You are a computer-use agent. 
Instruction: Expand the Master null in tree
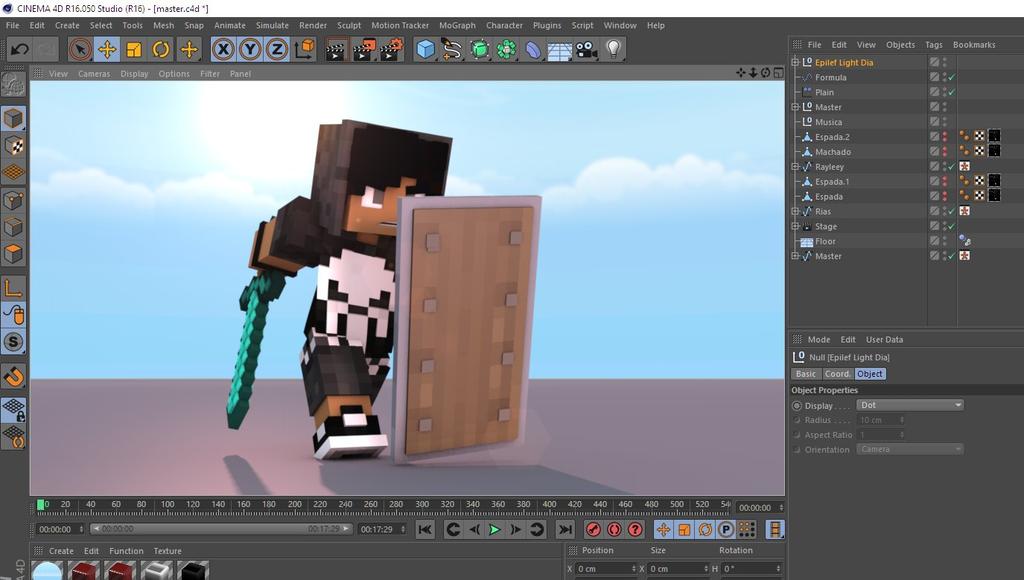795,106
